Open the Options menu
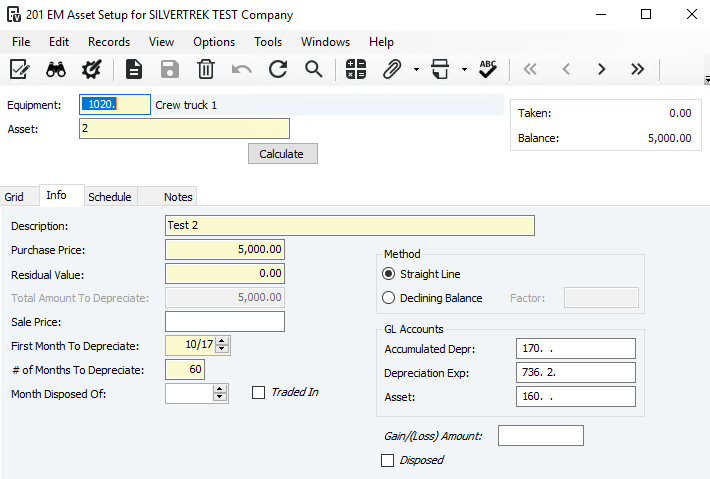710x479 pixels. coord(214,42)
